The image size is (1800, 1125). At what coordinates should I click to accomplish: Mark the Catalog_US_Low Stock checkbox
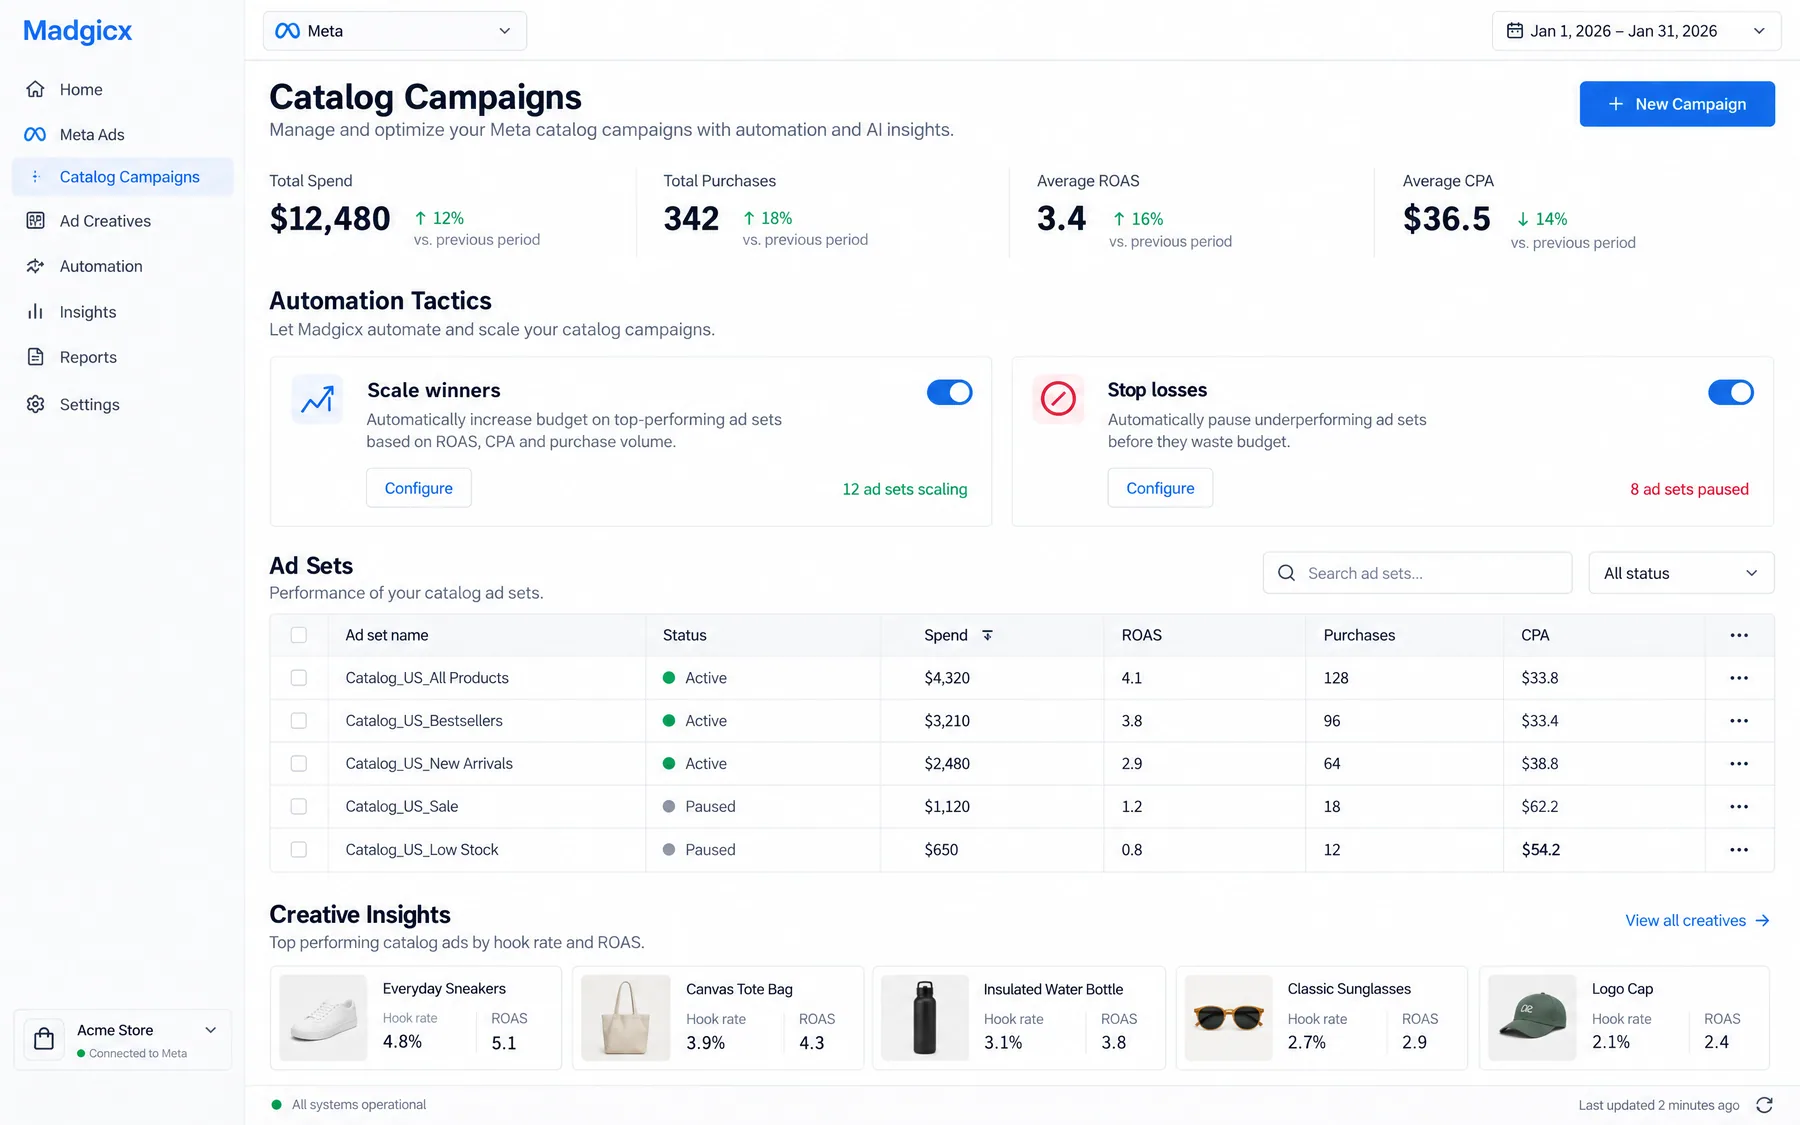click(298, 850)
